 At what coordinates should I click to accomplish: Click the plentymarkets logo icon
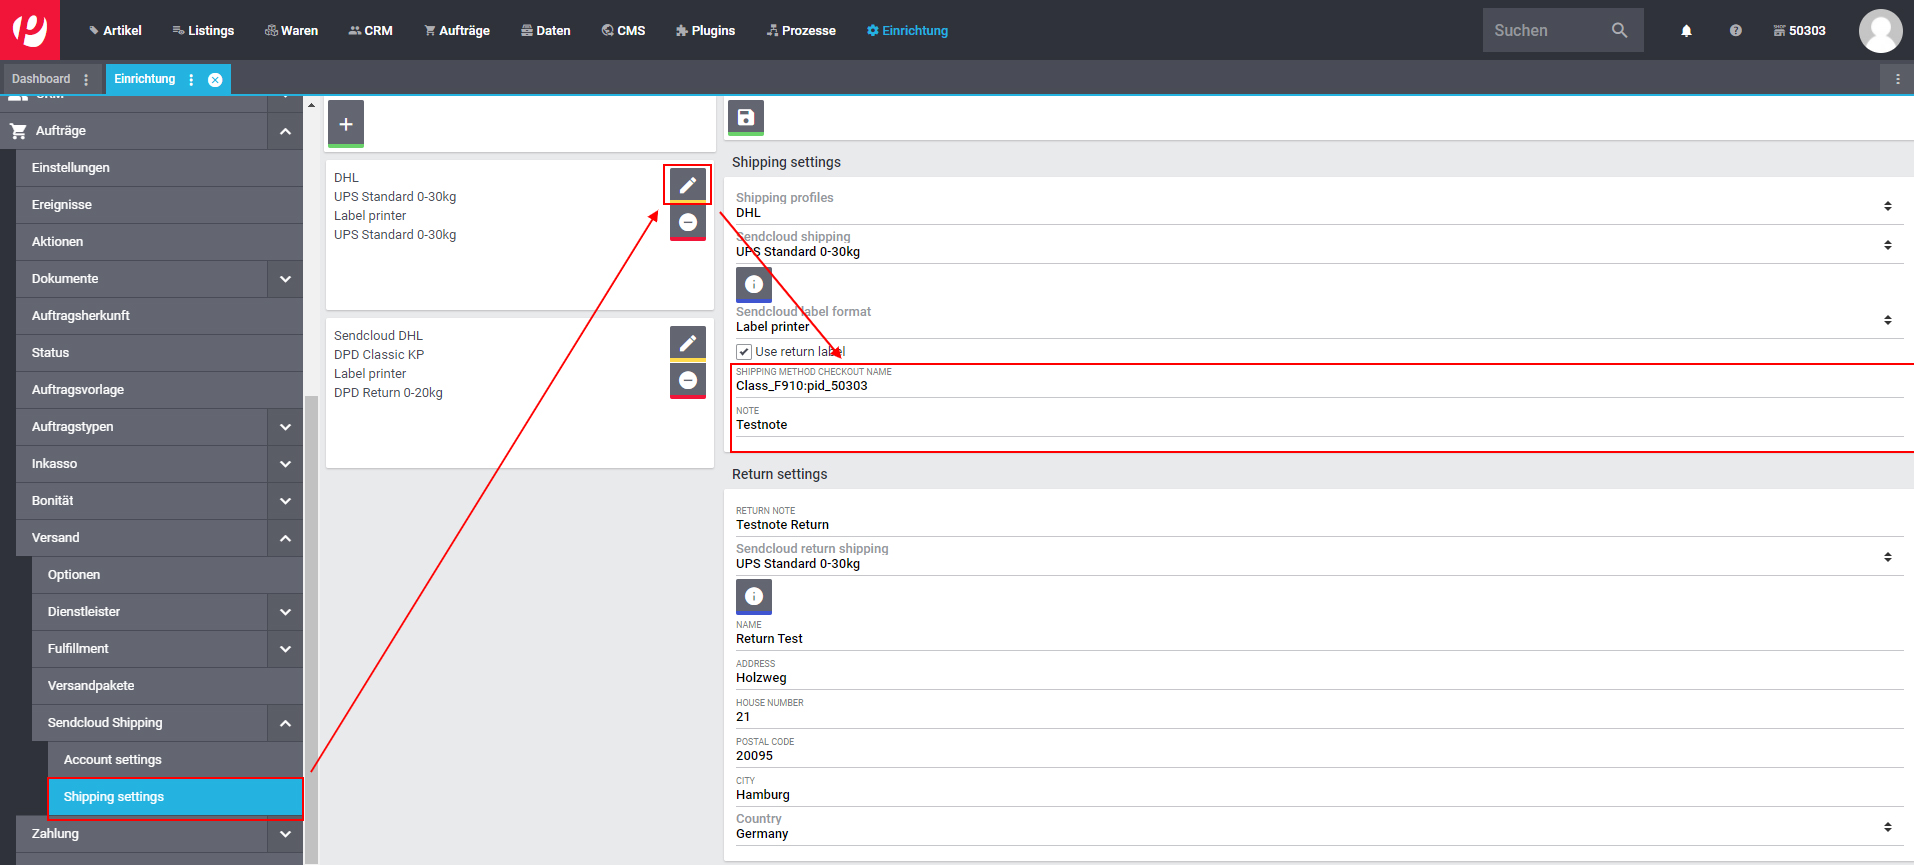(30, 30)
